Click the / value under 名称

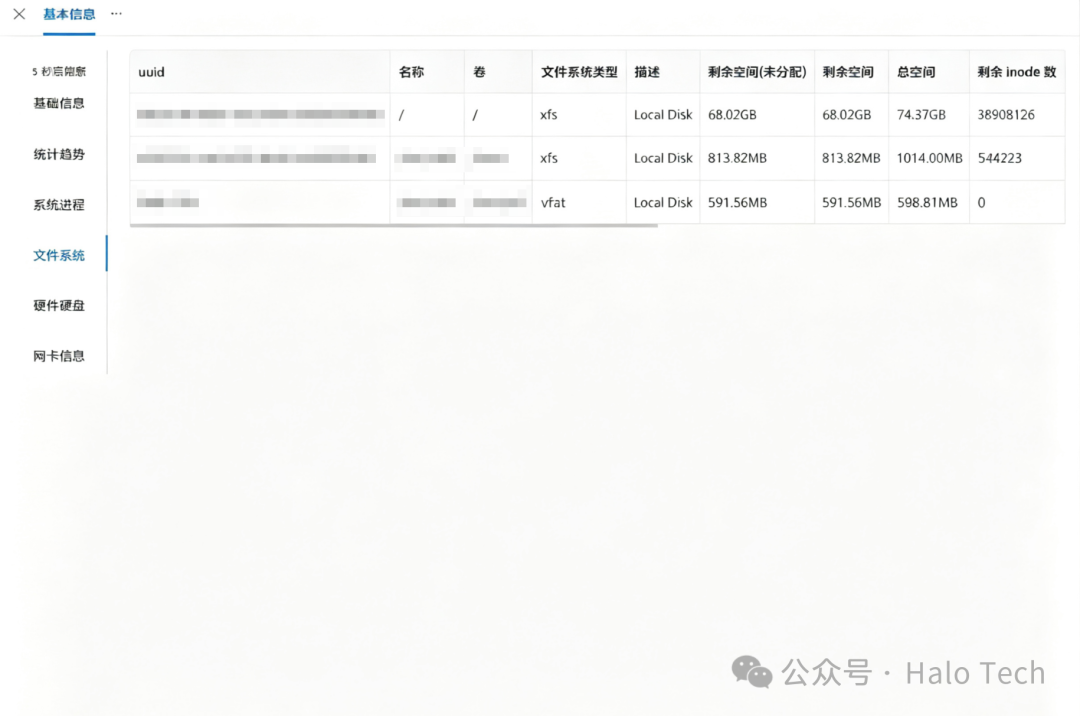pos(401,115)
